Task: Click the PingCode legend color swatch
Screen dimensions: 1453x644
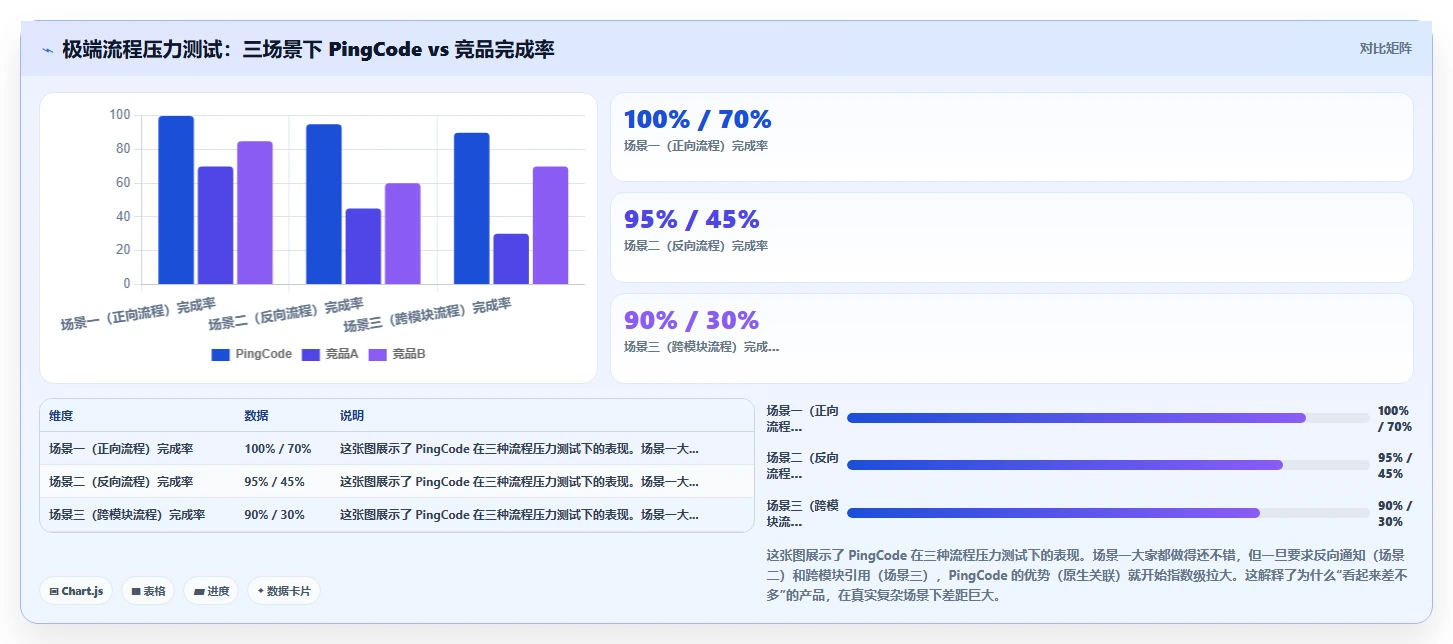Action: click(x=220, y=354)
